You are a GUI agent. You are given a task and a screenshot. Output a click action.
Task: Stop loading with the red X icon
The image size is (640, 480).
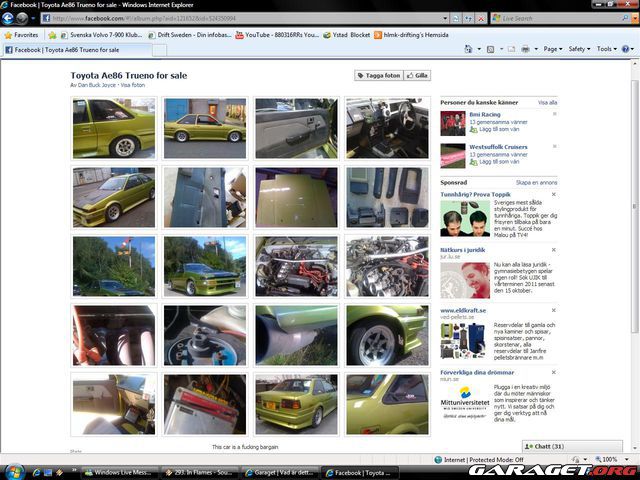coord(481,18)
